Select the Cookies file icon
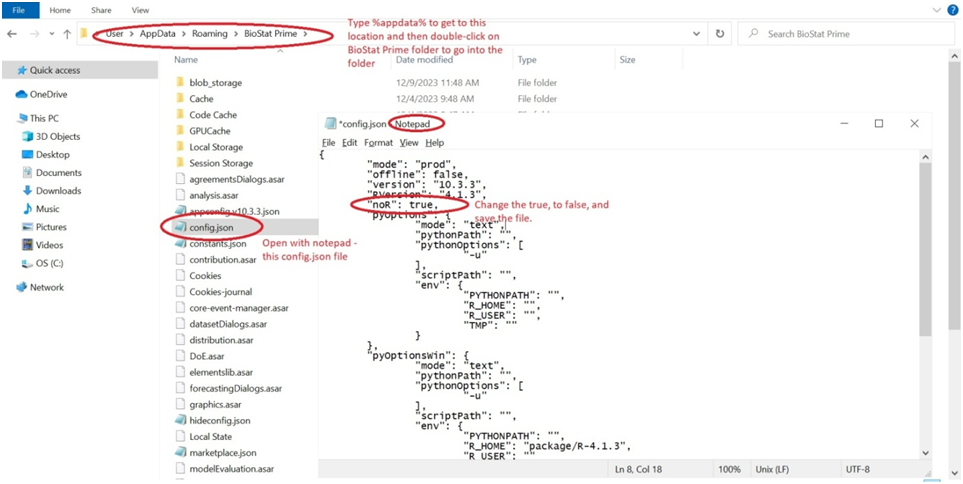 coord(180,276)
